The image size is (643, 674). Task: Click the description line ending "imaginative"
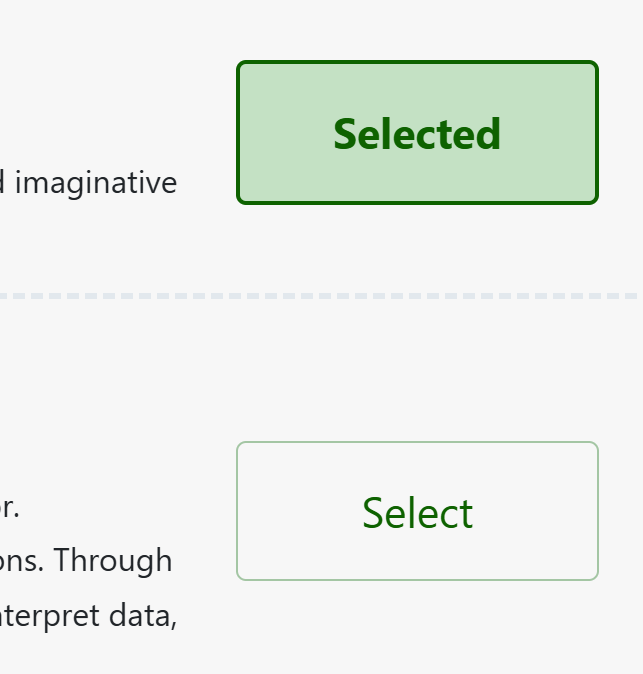[x=90, y=183]
